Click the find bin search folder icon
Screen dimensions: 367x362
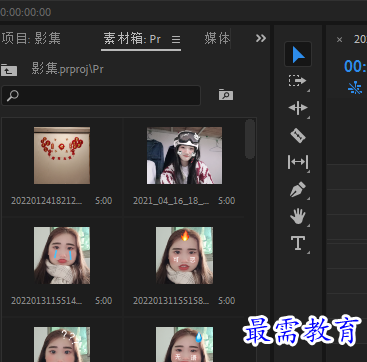click(x=226, y=95)
